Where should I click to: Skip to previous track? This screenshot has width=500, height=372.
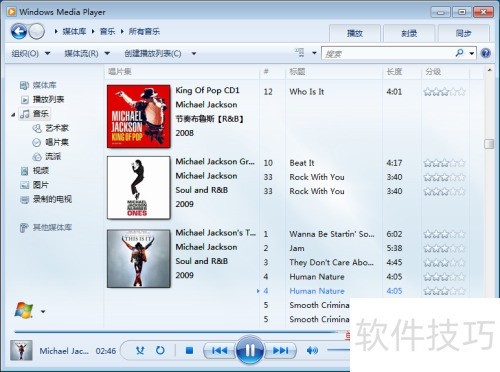click(219, 350)
